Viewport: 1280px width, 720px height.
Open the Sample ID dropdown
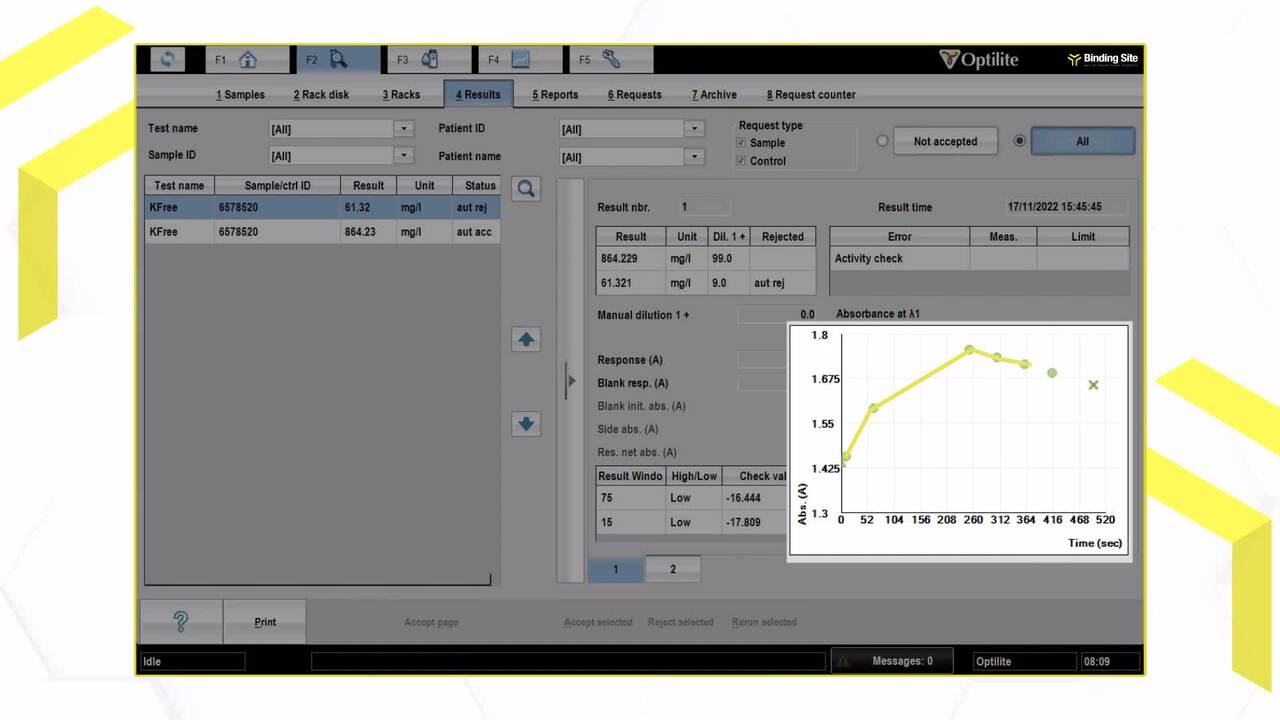pos(404,156)
